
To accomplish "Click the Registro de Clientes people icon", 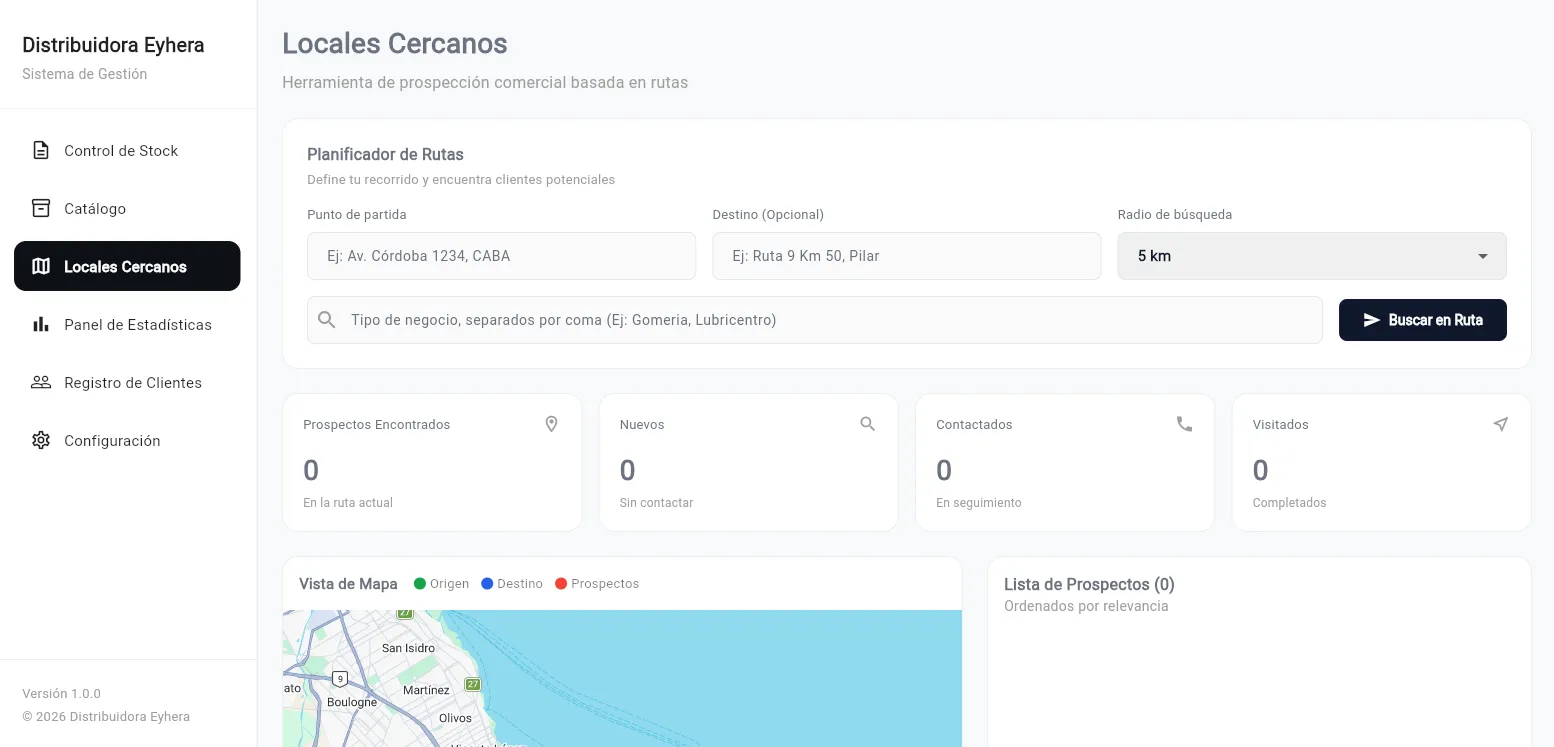I will (41, 383).
